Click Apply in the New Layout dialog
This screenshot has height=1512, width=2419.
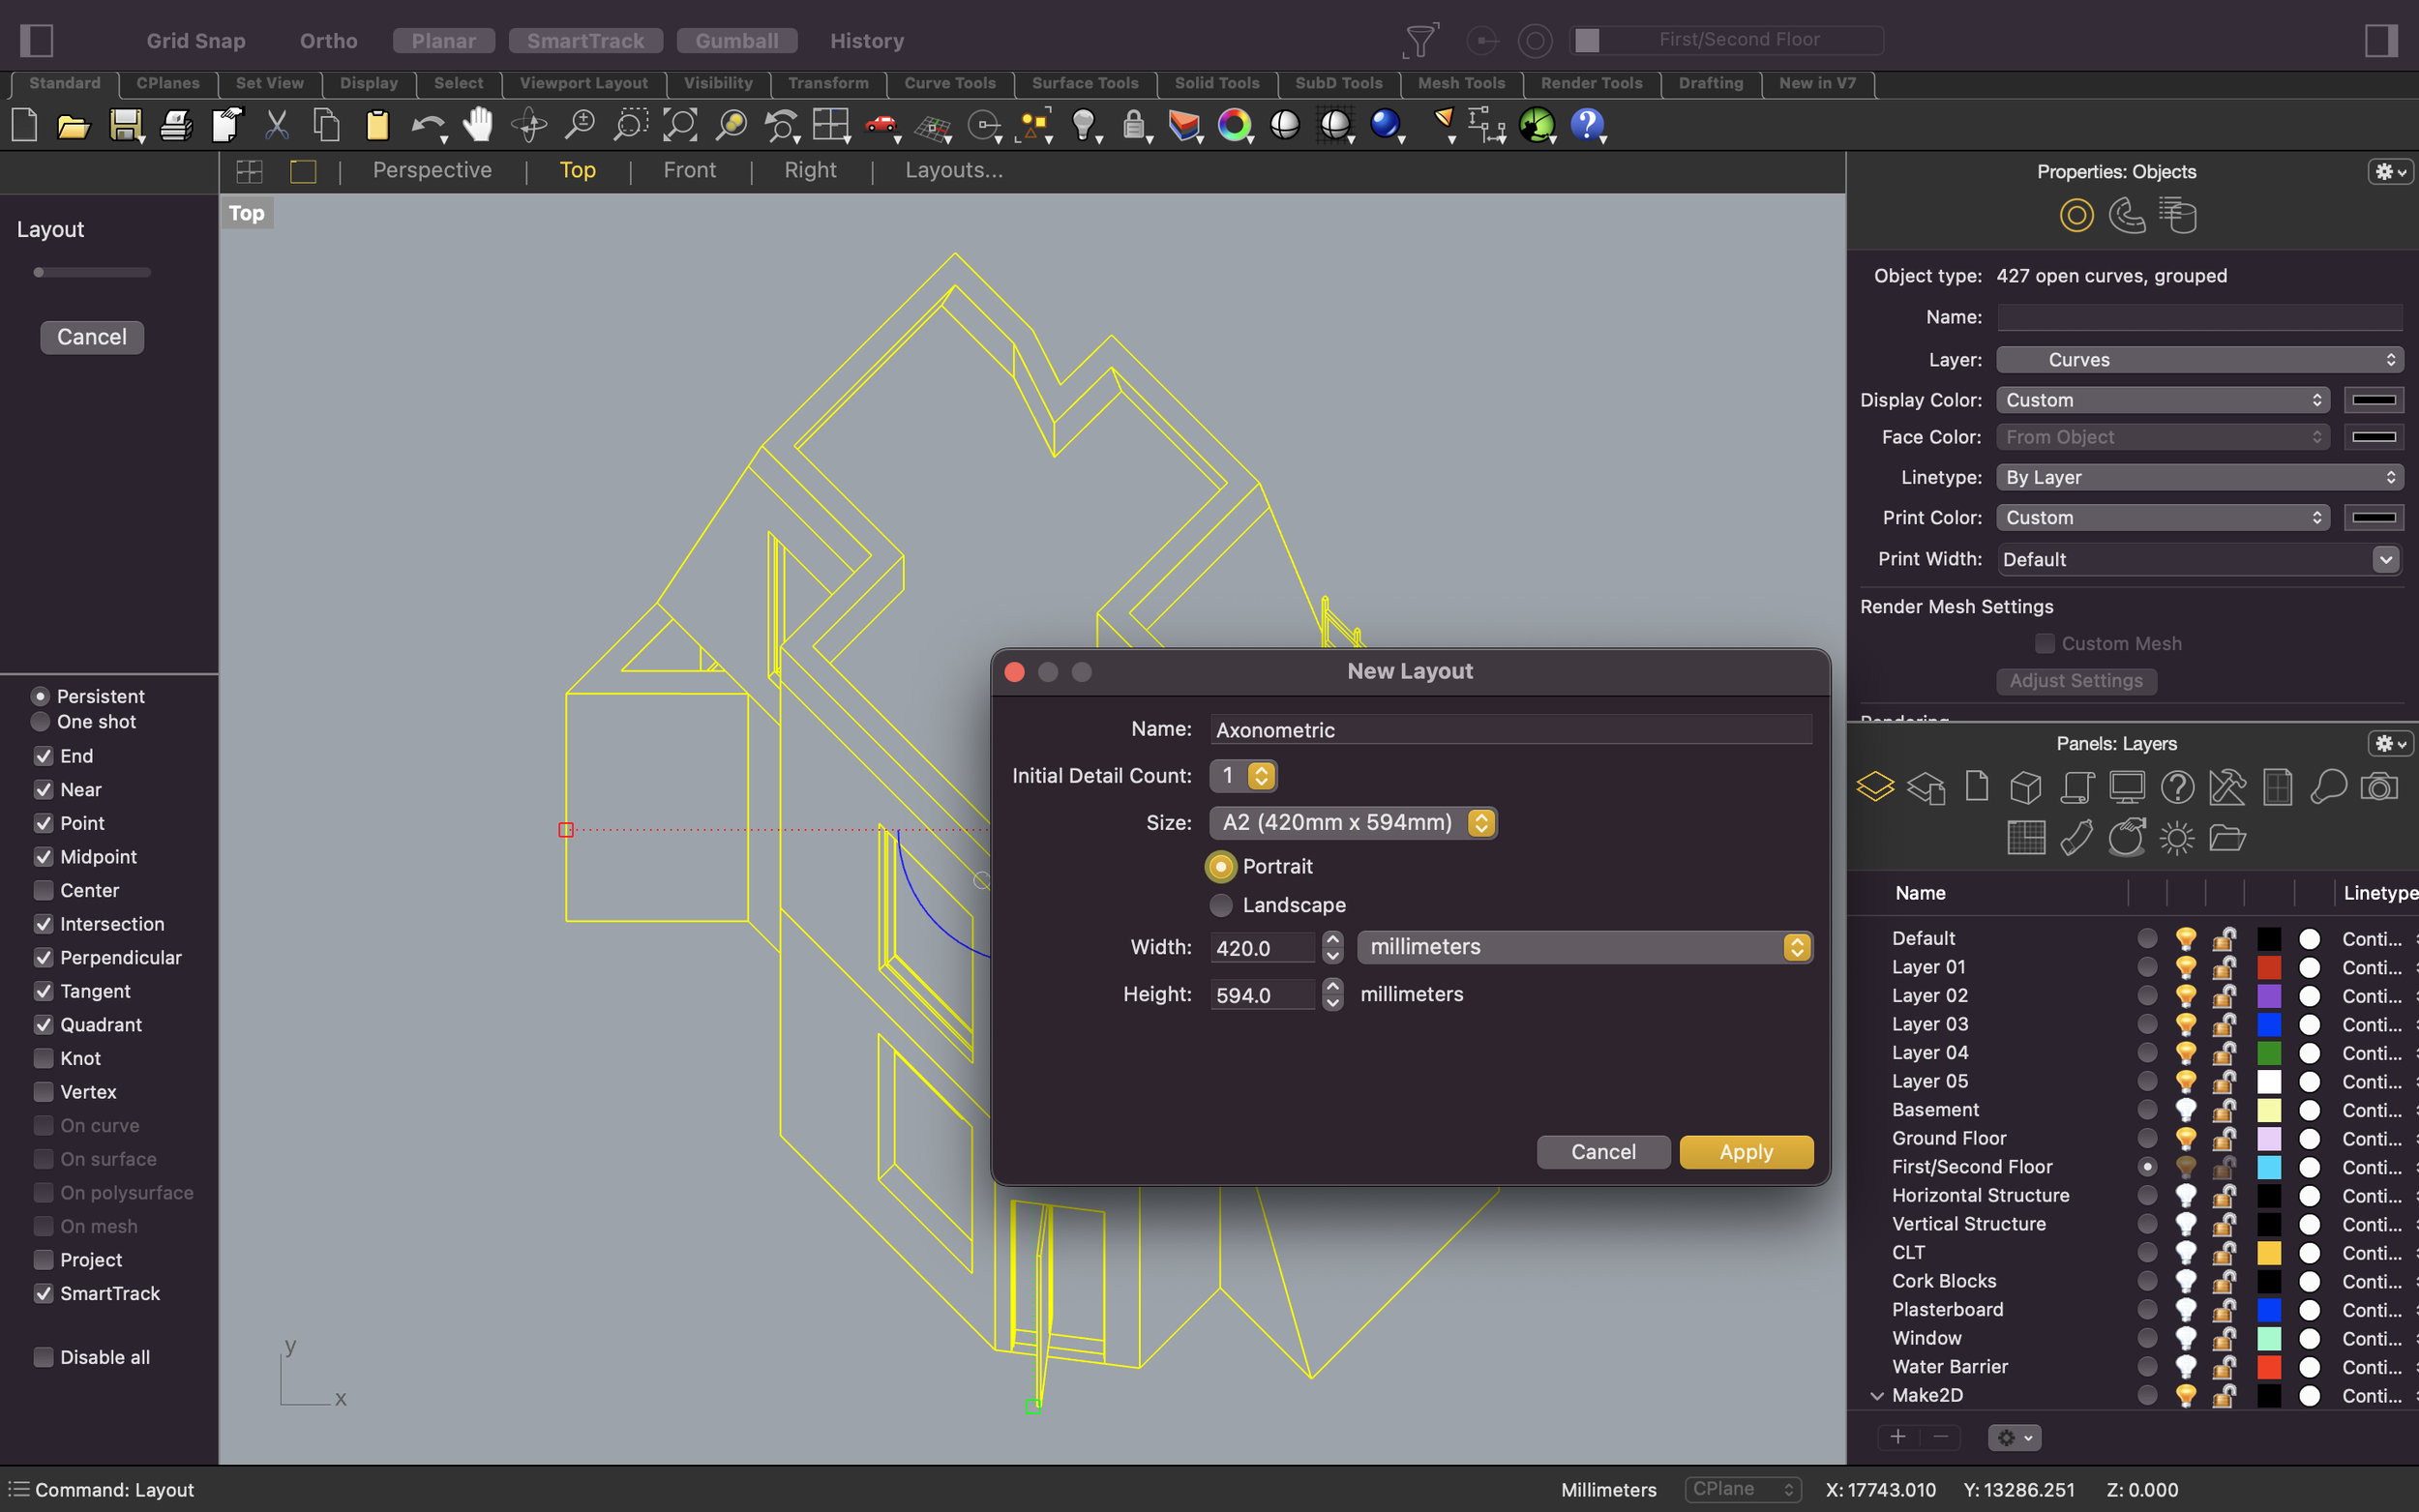(x=1745, y=1151)
